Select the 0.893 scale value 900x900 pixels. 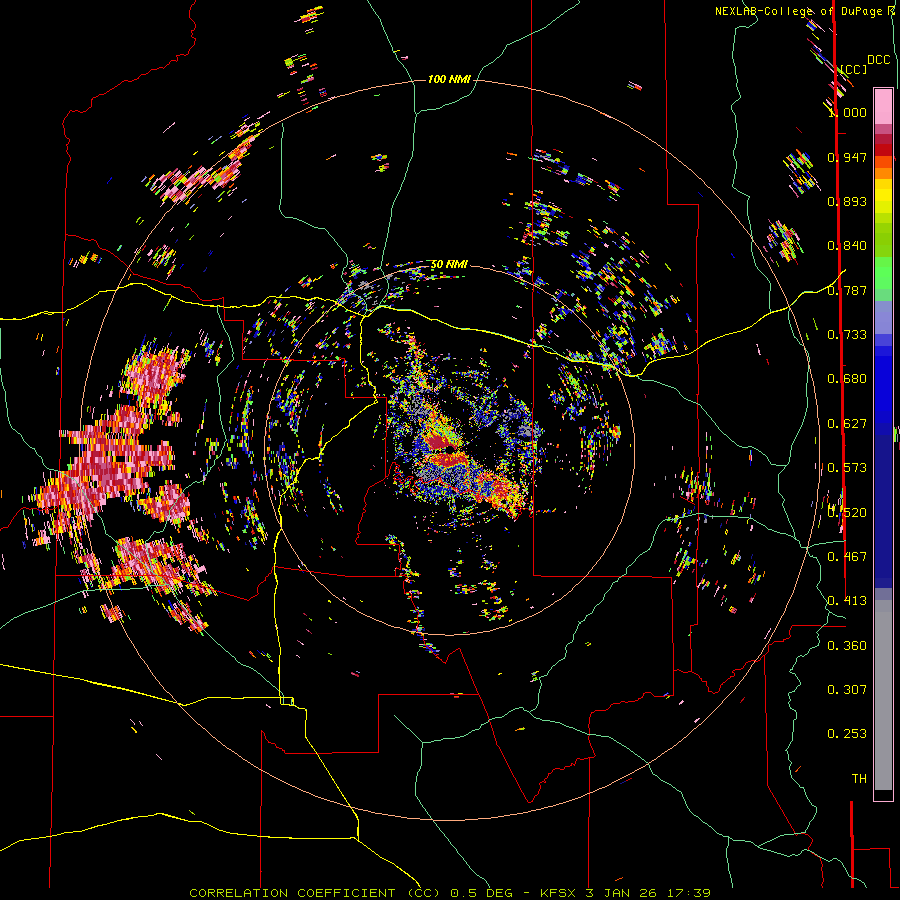tap(847, 201)
